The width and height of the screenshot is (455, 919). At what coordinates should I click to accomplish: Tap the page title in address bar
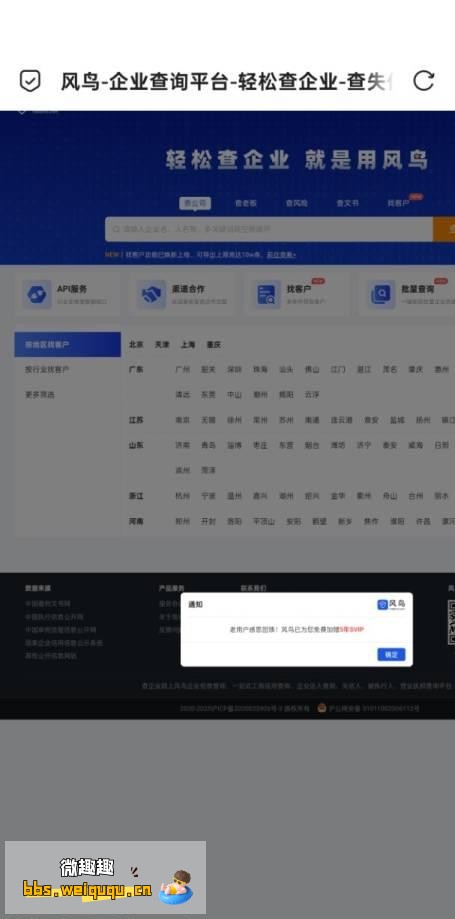coord(226,81)
